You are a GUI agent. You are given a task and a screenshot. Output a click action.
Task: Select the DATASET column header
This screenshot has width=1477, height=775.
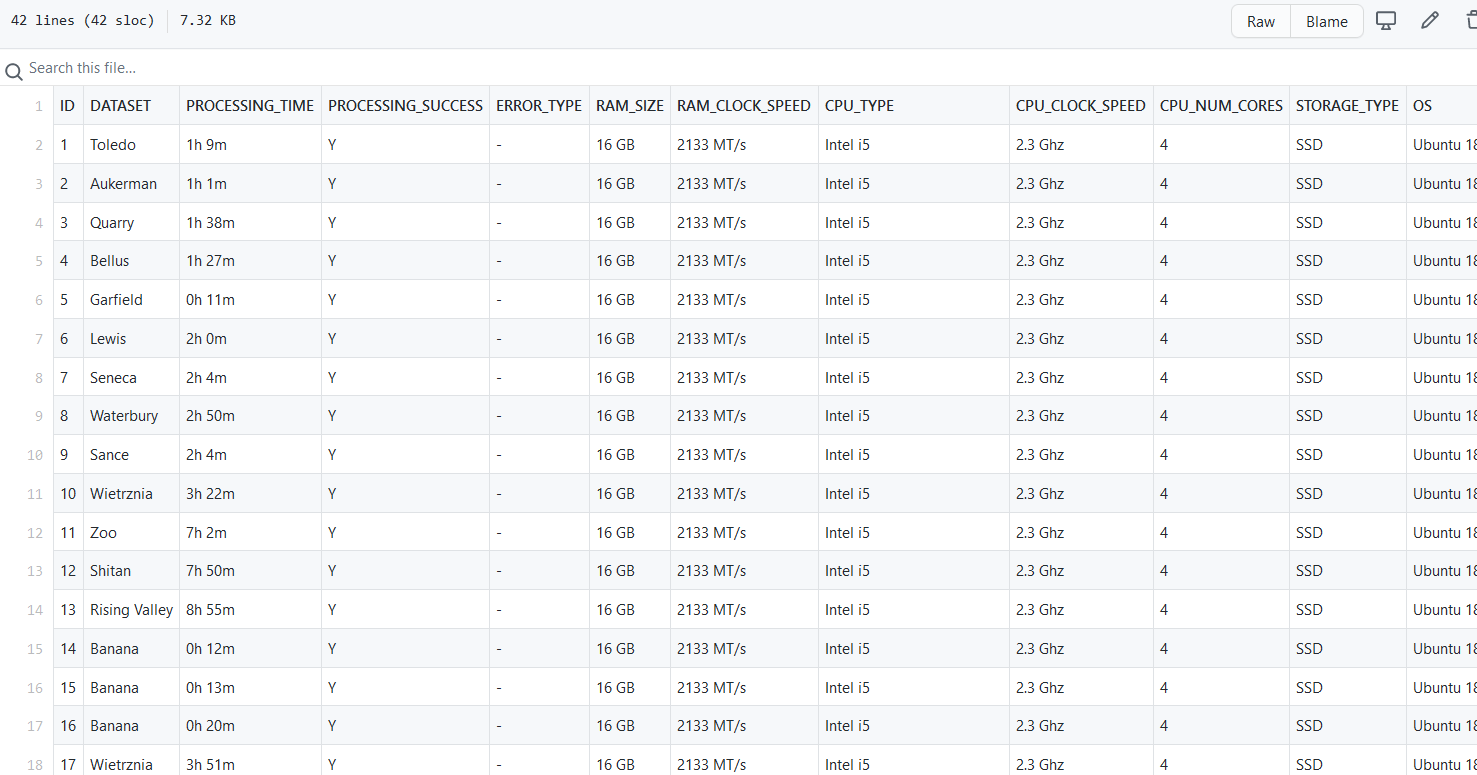tap(121, 105)
